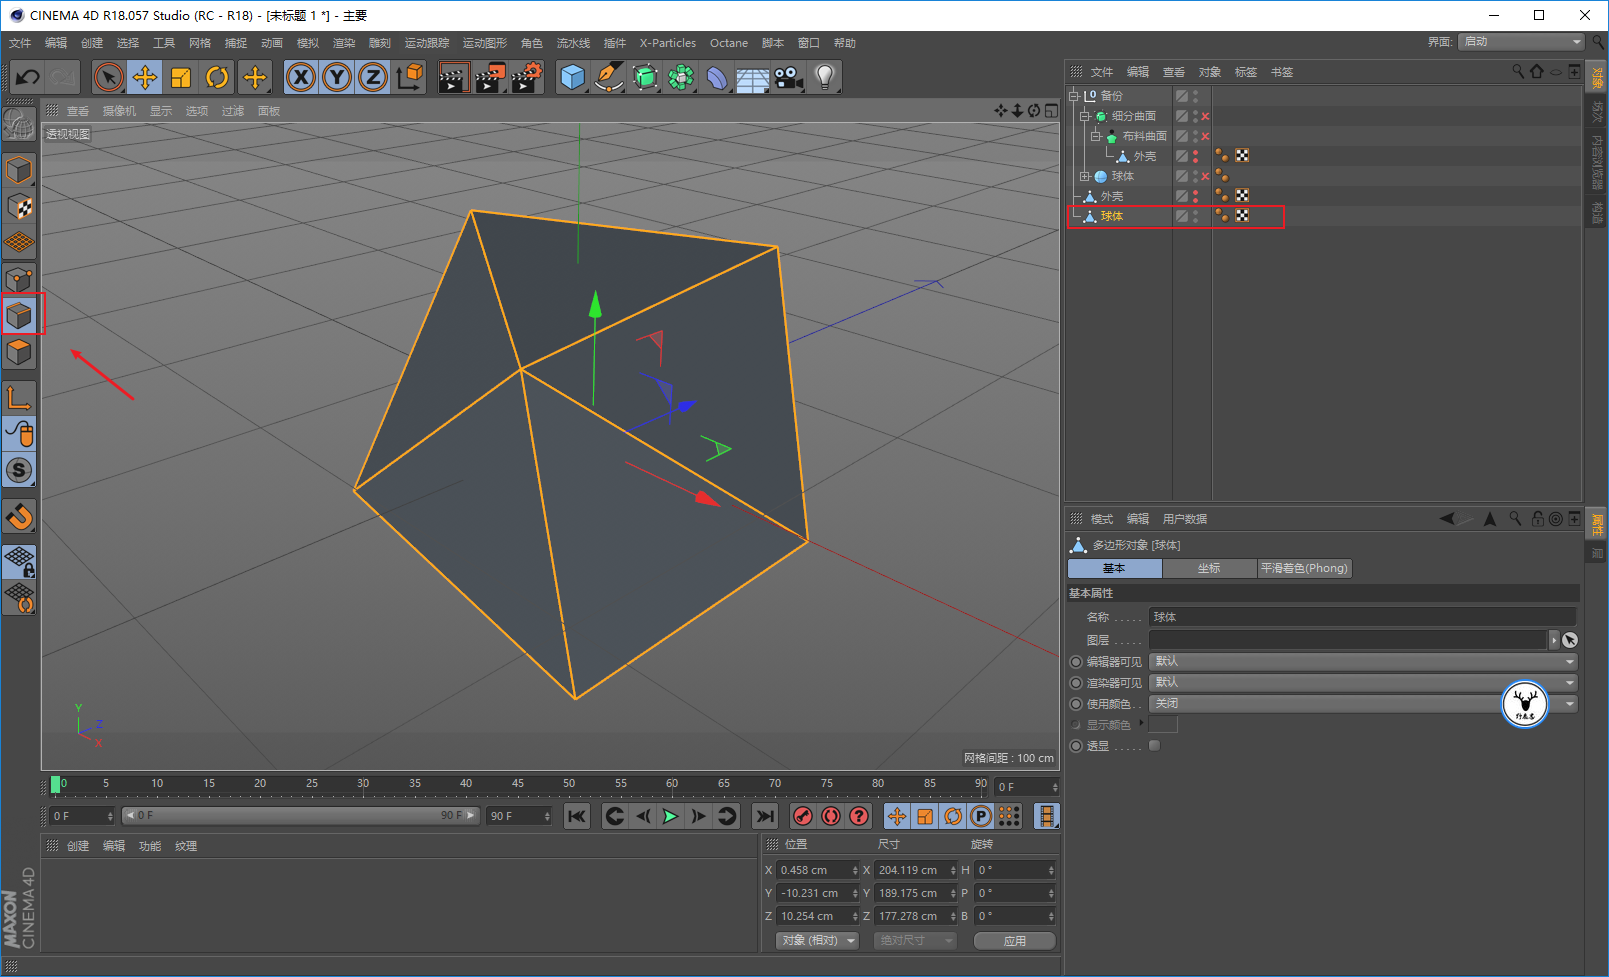Open the 对象 (相对) coordinate dropdown

click(818, 940)
